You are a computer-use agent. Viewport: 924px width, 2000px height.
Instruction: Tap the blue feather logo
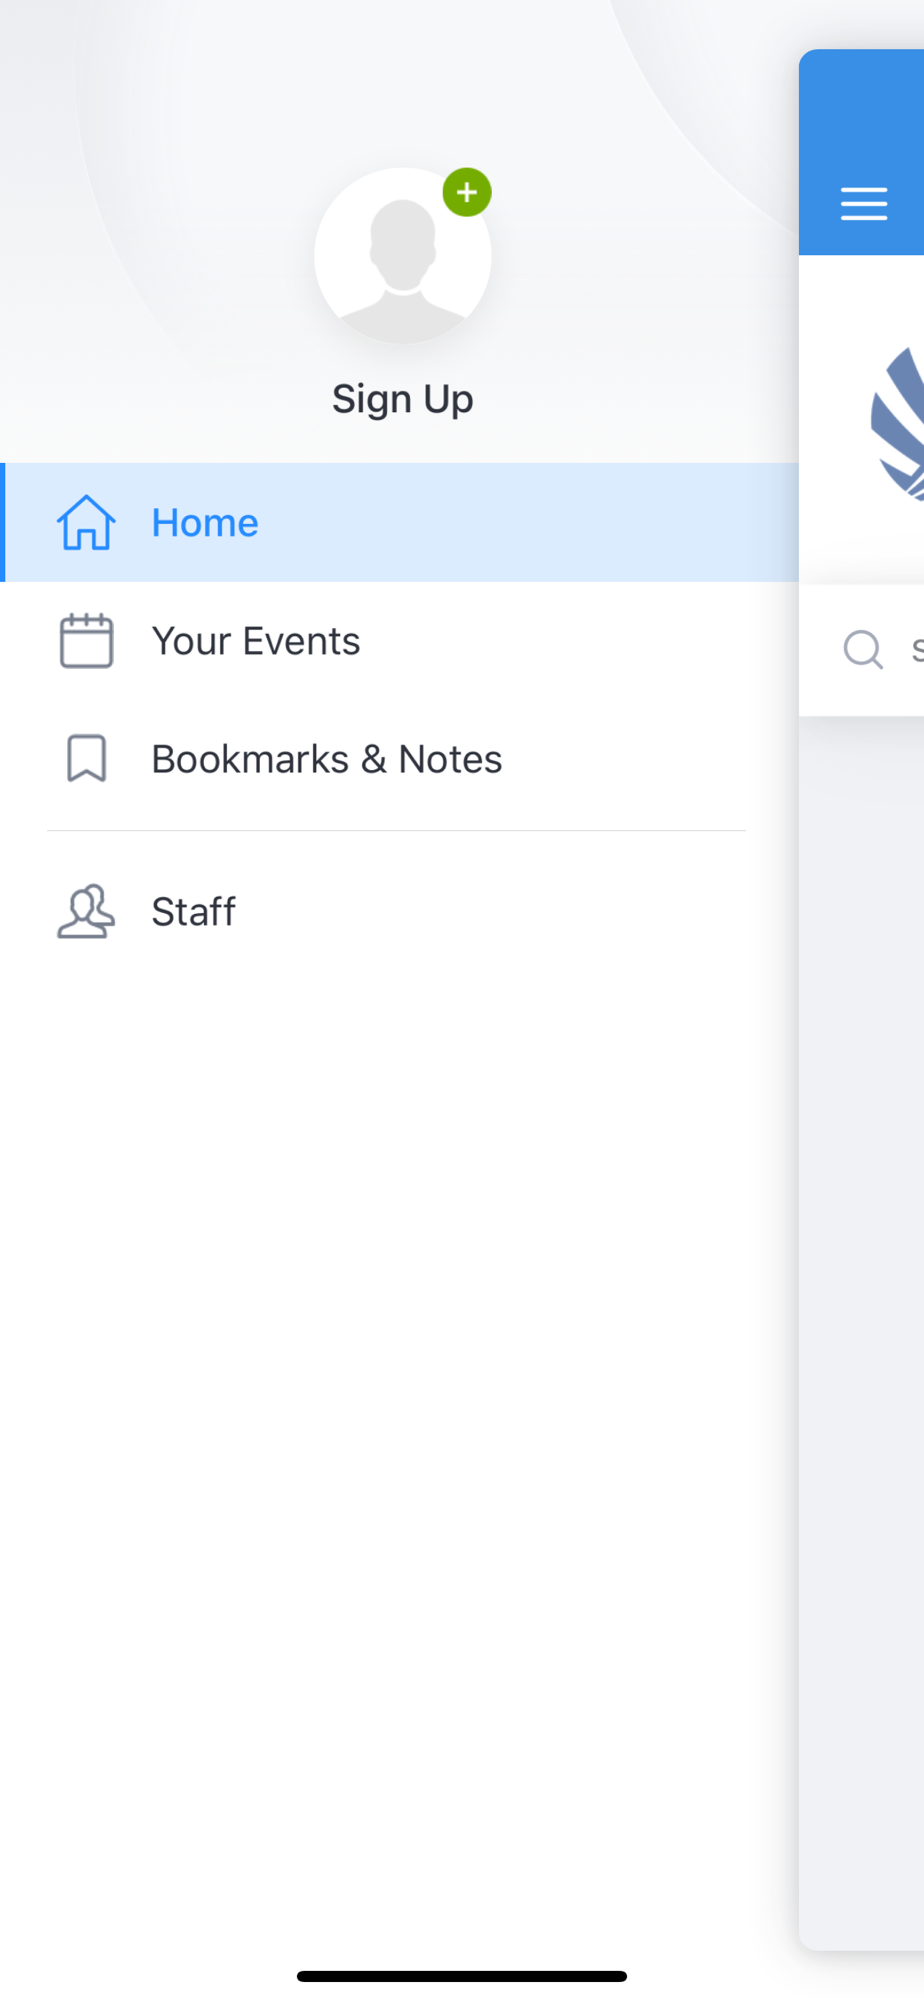[x=898, y=423]
